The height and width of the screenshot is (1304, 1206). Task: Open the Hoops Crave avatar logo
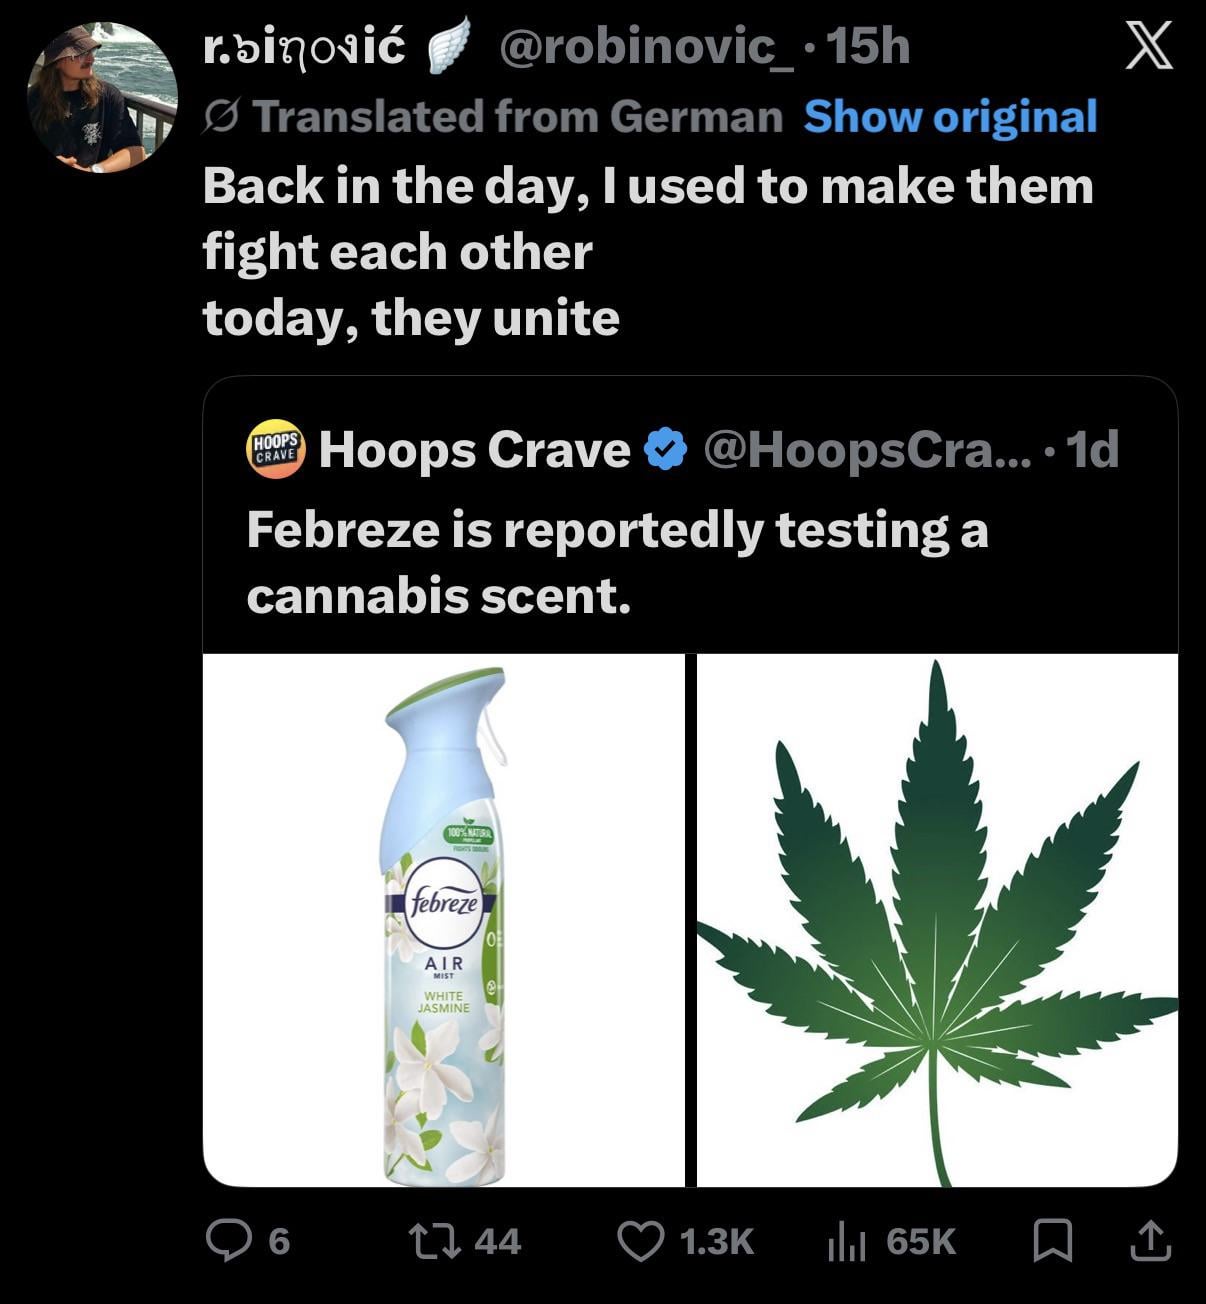276,451
